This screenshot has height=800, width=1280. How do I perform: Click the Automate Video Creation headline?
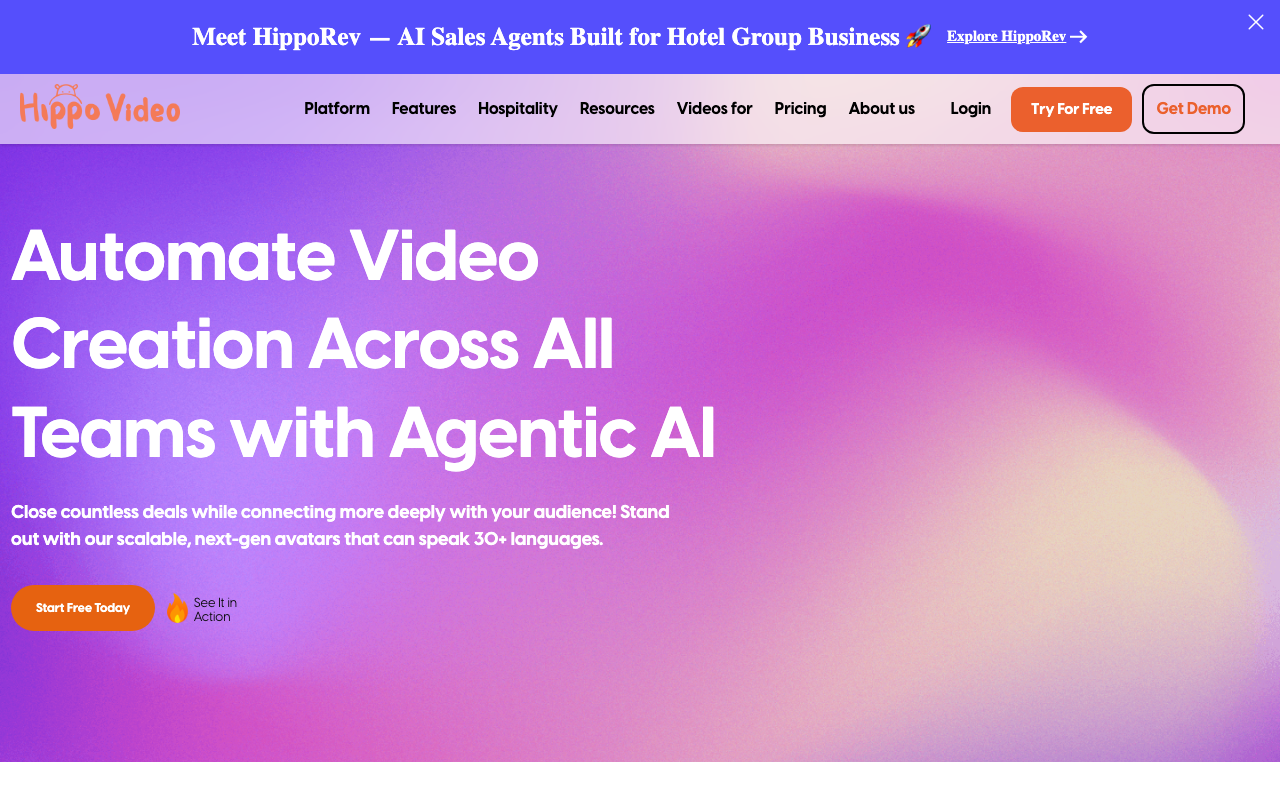click(364, 345)
